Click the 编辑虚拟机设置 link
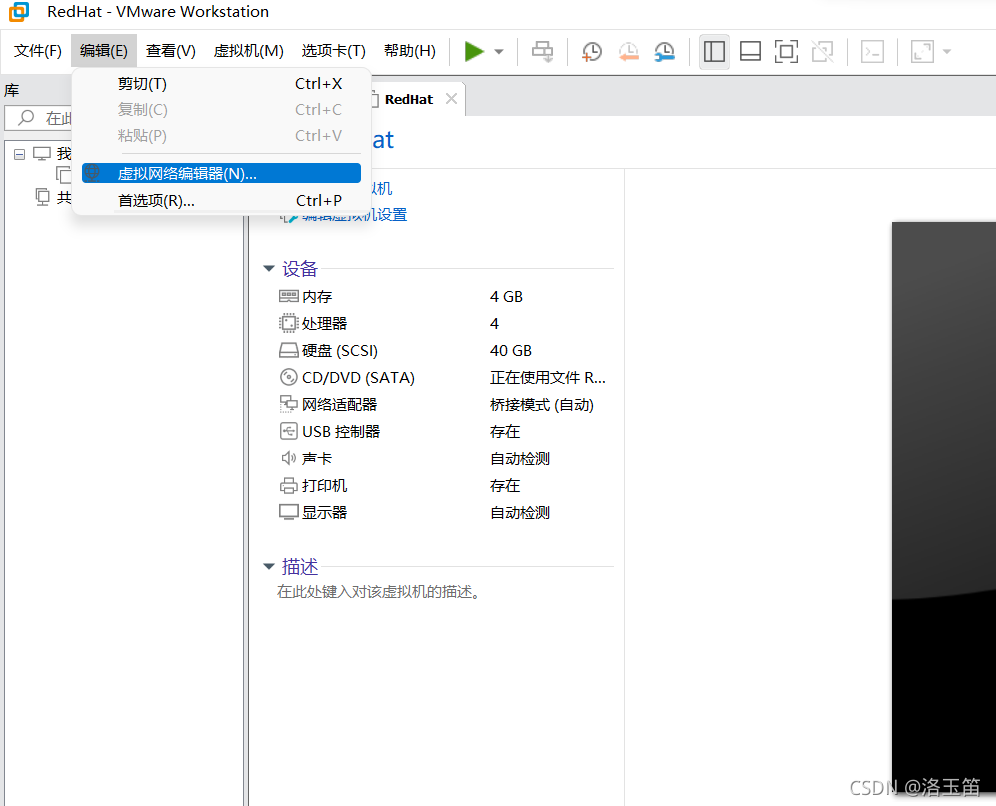 354,215
